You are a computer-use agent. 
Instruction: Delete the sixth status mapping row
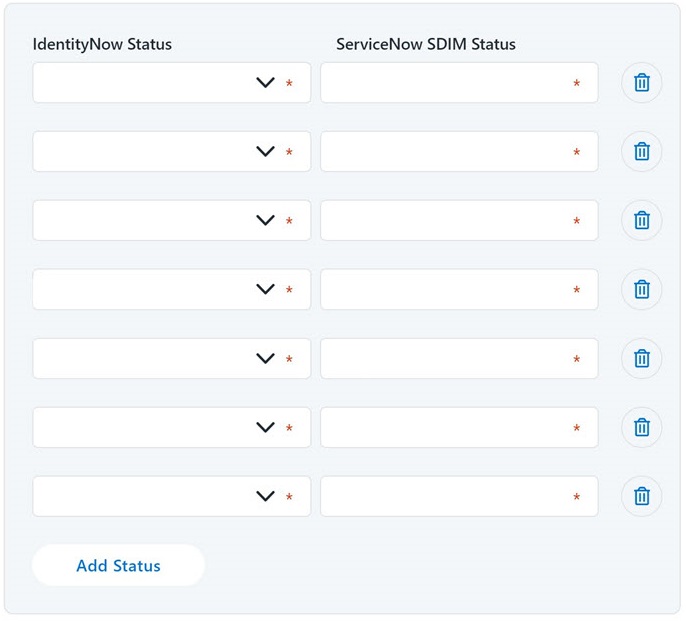641,427
